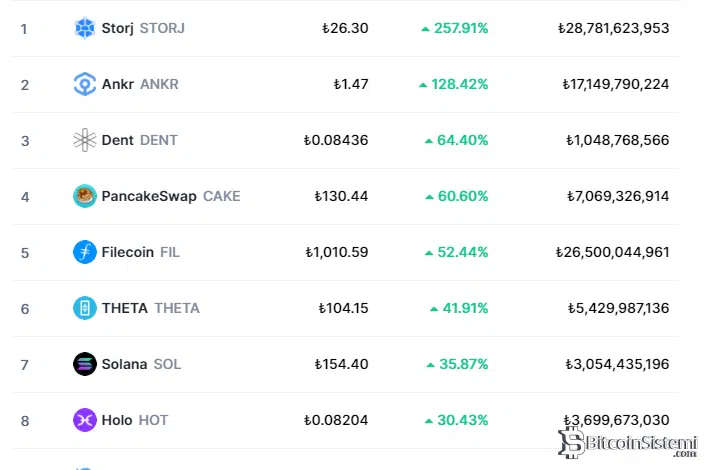This screenshot has height=470, width=708.
Task: Click Filecoin's ₺1,010.59 price
Action: tap(337, 252)
